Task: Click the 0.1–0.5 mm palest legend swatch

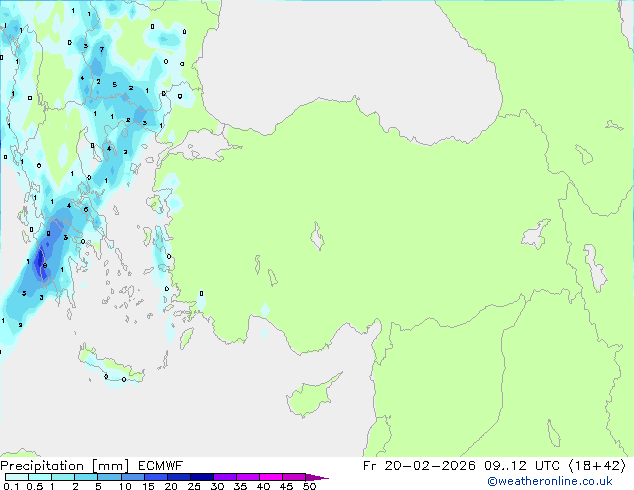Action: pos(17,477)
